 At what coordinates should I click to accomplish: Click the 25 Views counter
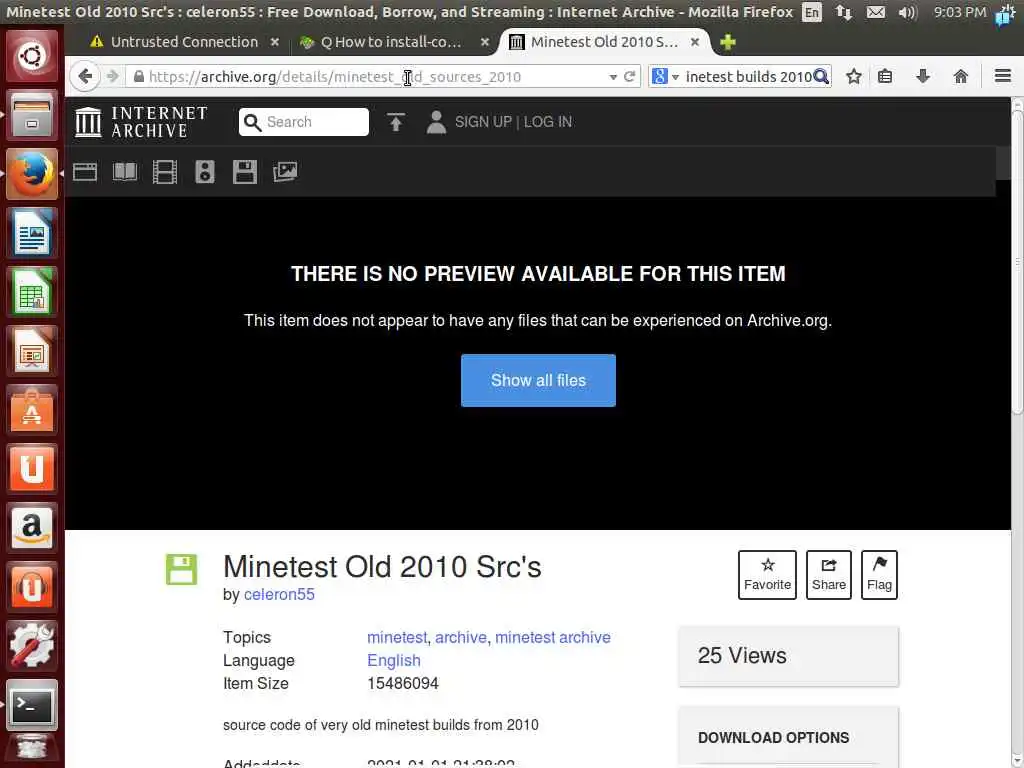(x=788, y=656)
